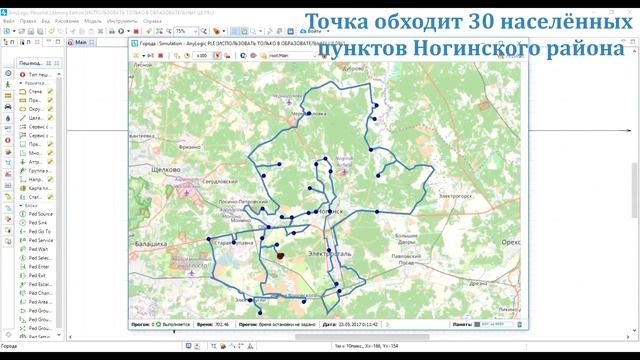Open the Рисование menu
The width and height of the screenshot is (640, 360).
(x=67, y=21)
